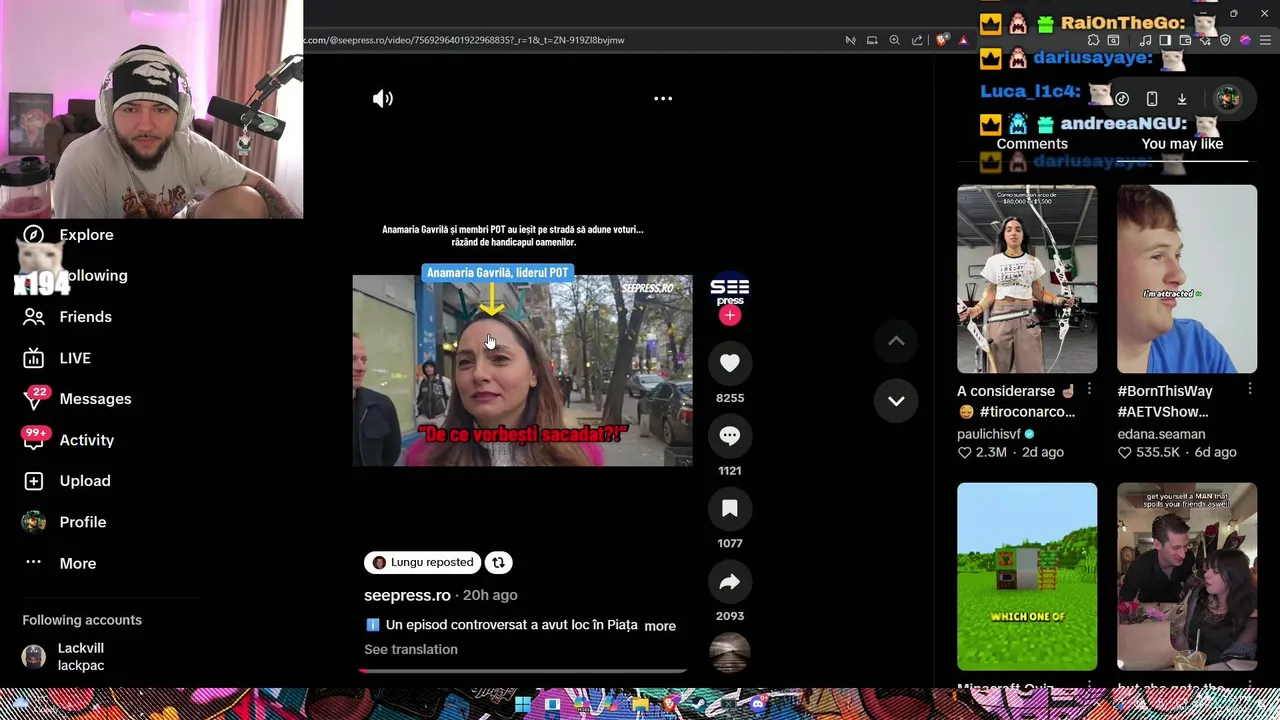Open the seepress.ro username link
Screen dimensions: 1280x720
tap(407, 595)
